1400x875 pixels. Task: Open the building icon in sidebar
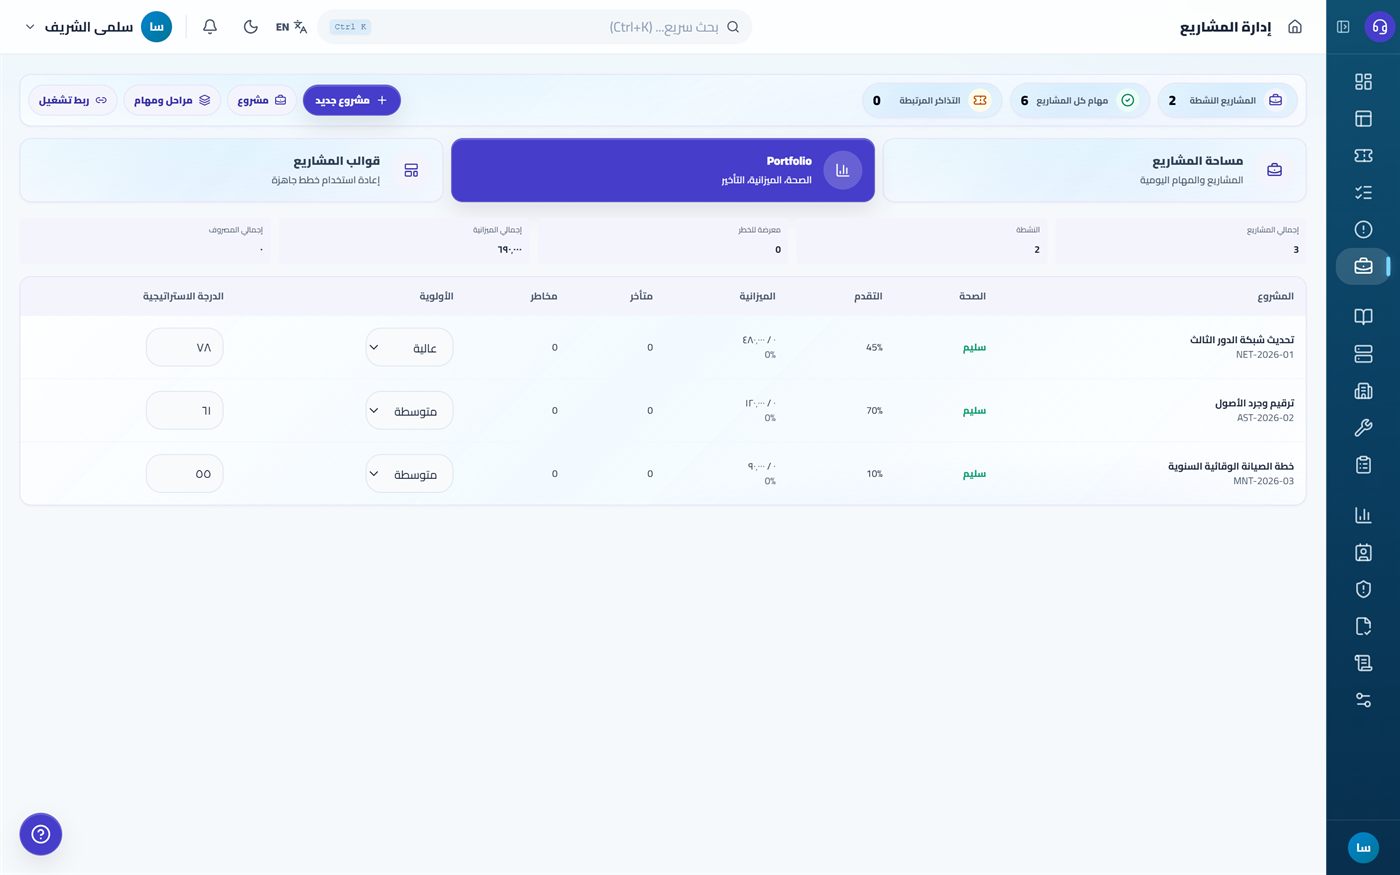click(x=1363, y=391)
